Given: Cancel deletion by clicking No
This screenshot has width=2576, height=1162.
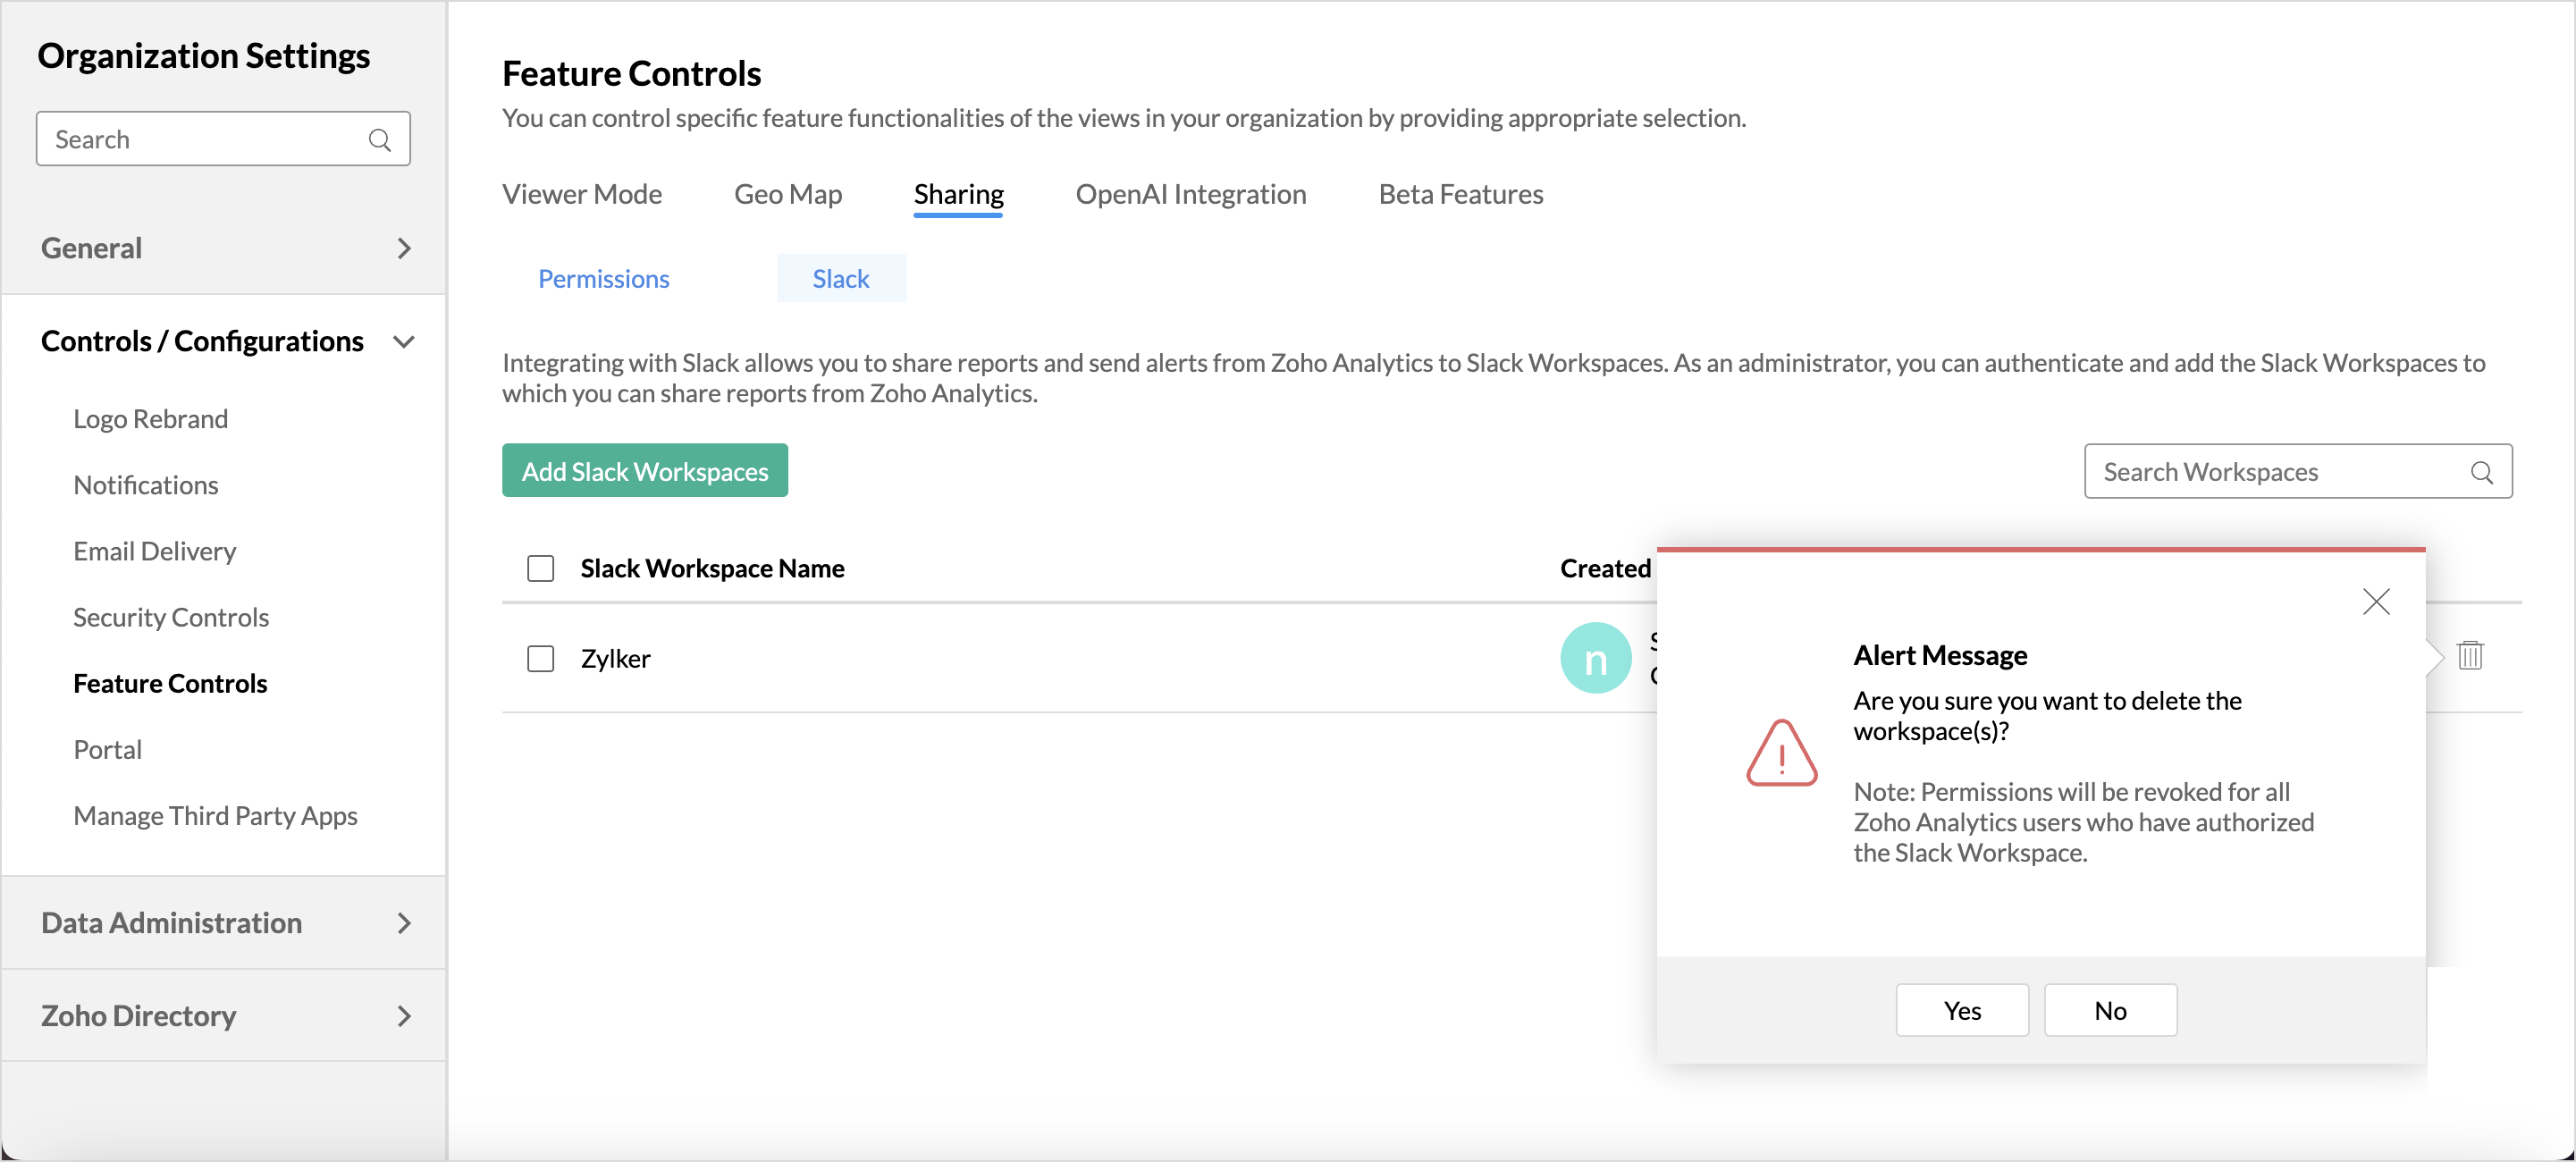Looking at the screenshot, I should pyautogui.click(x=2109, y=1010).
